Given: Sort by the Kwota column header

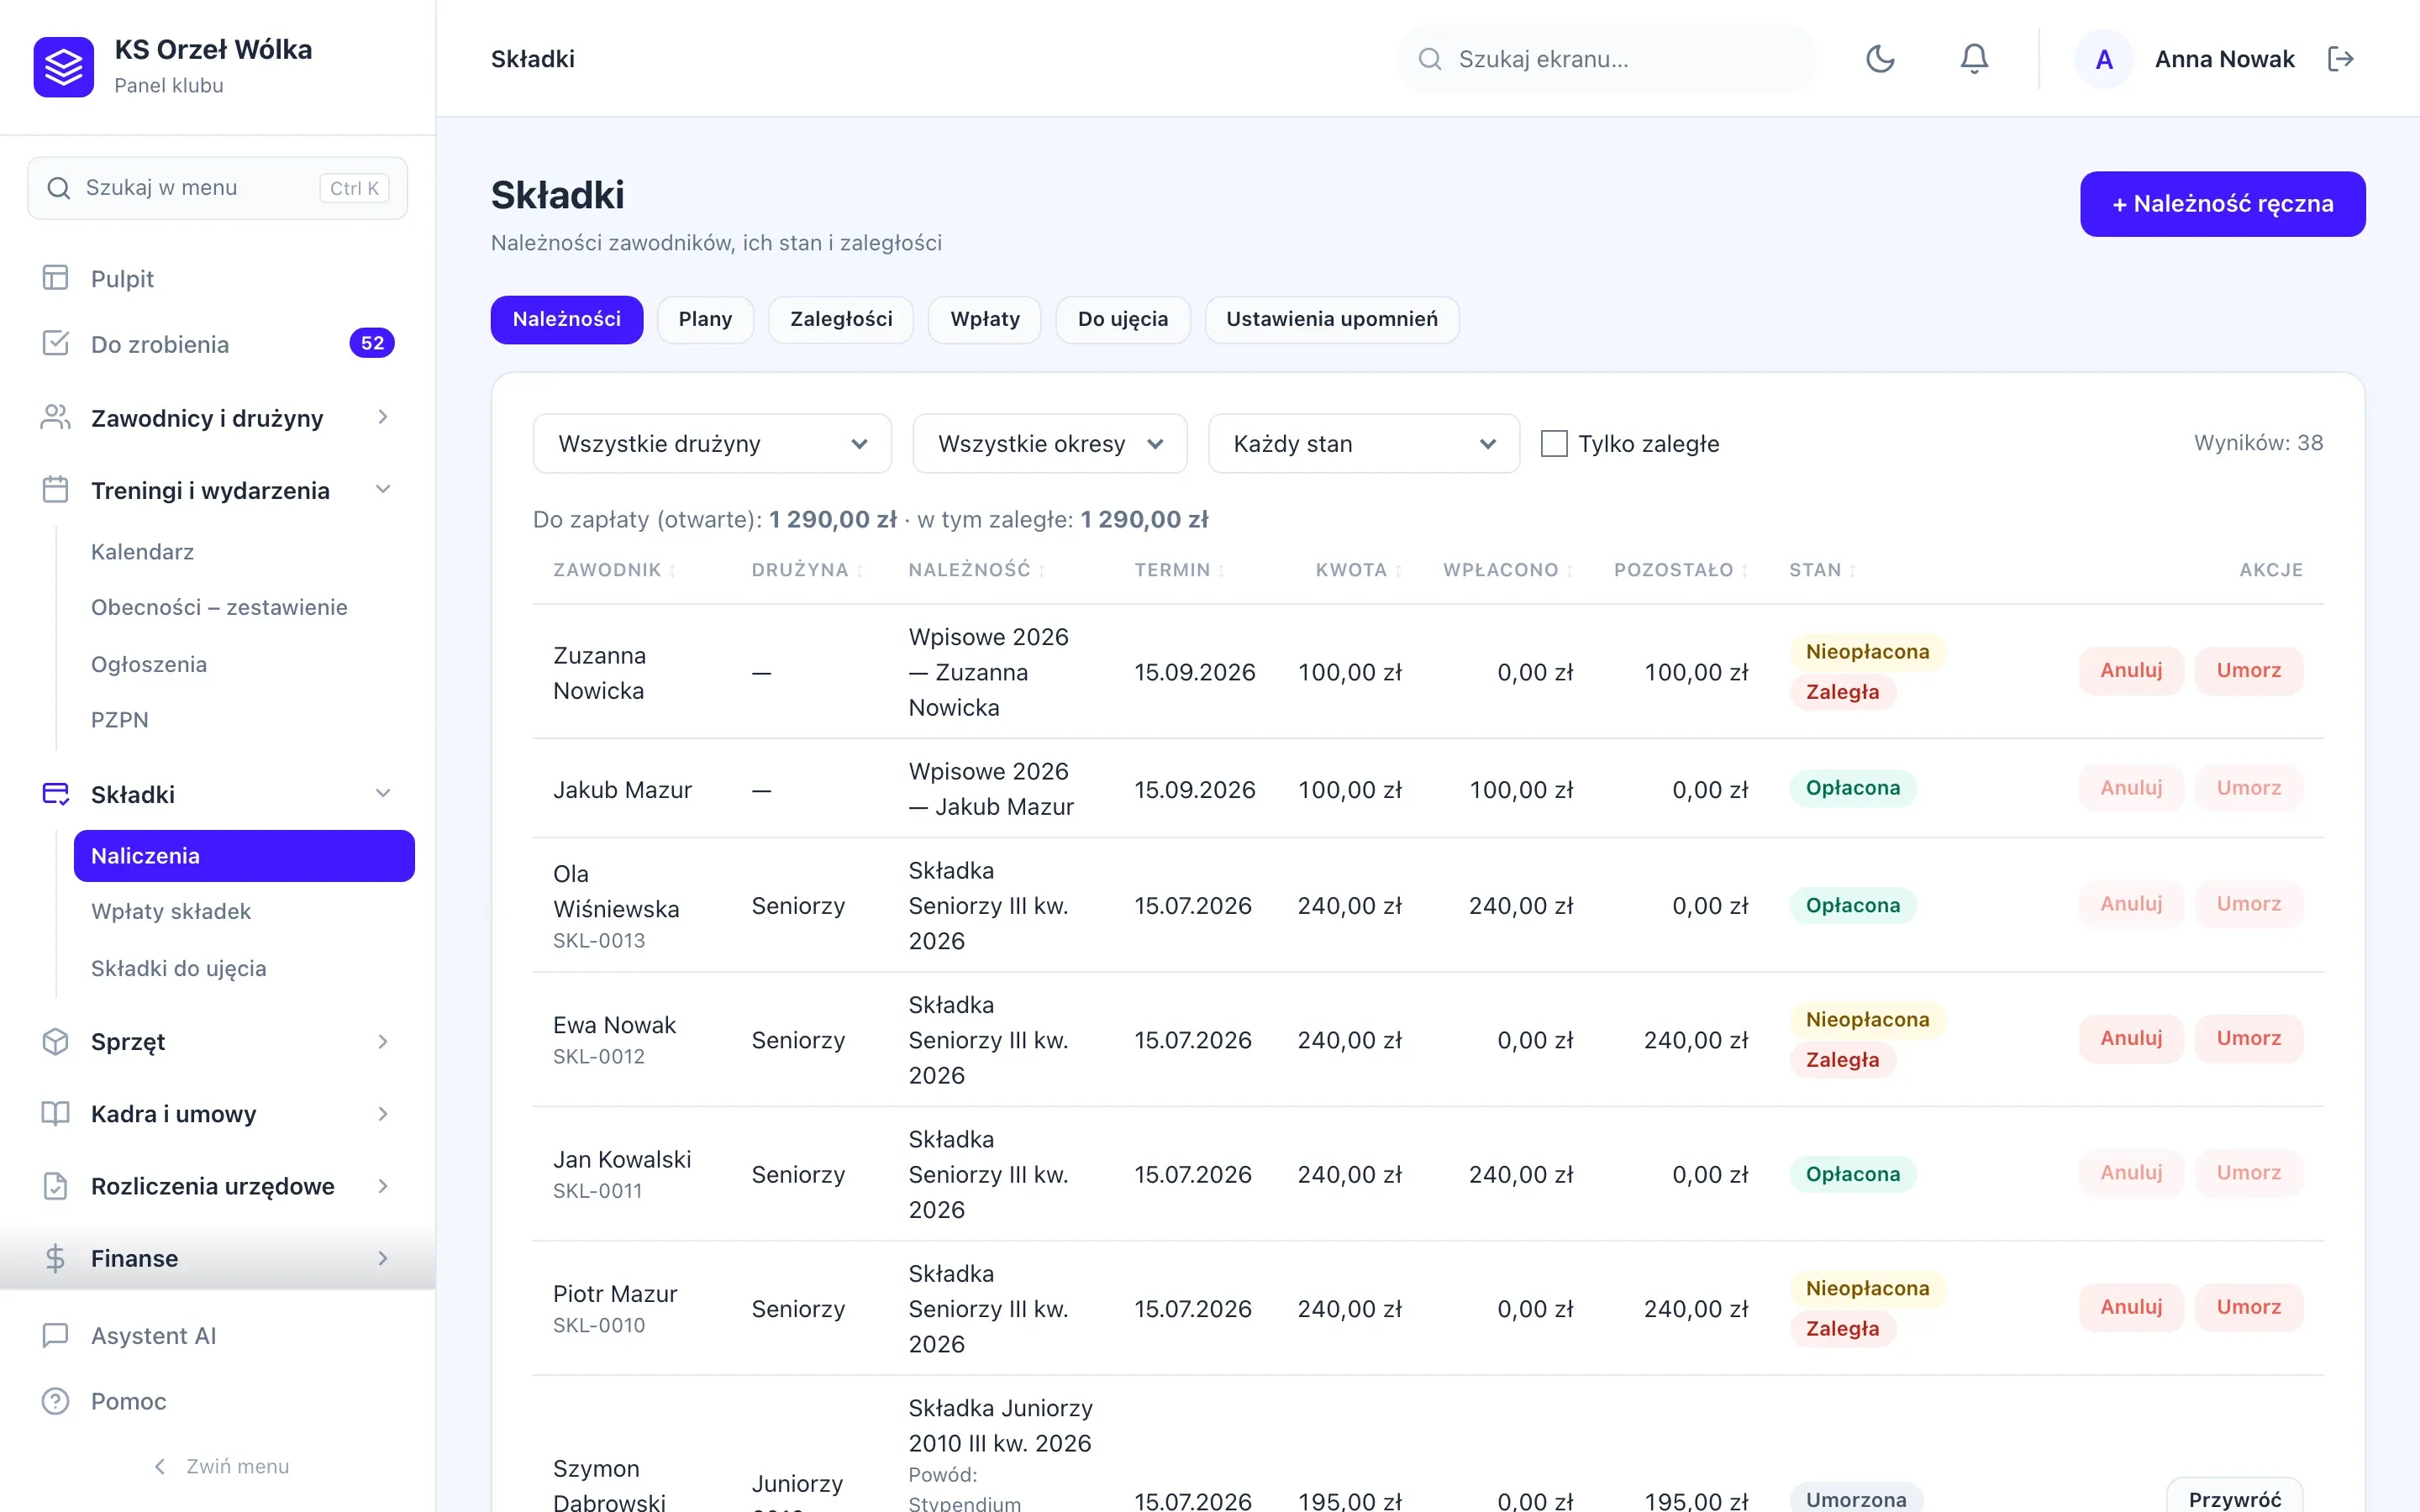Looking at the screenshot, I should click(1358, 570).
